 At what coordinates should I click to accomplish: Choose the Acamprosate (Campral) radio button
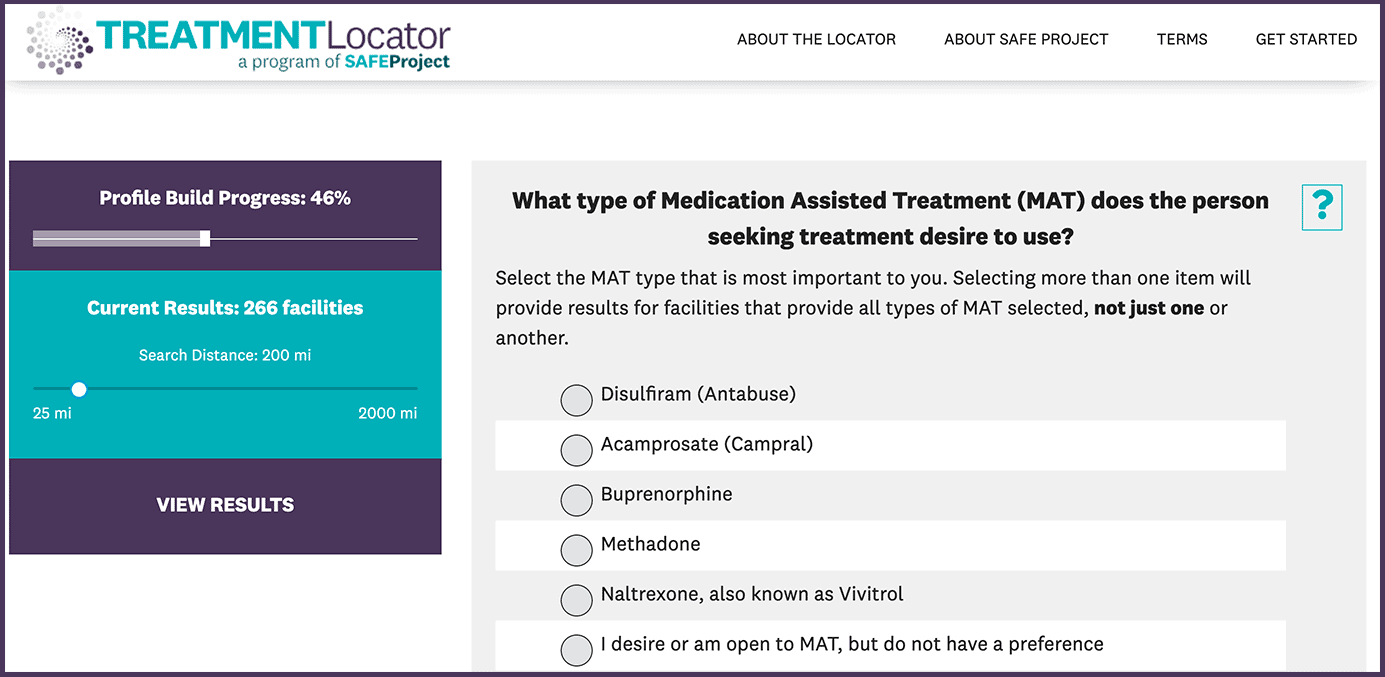(577, 451)
